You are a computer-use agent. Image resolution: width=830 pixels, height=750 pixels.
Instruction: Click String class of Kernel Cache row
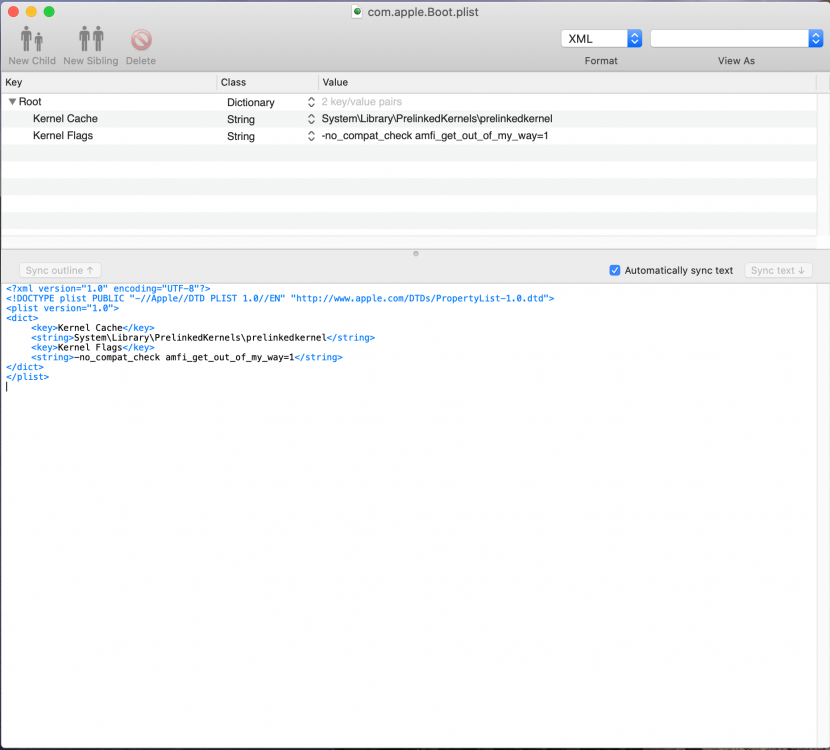[x=241, y=119]
